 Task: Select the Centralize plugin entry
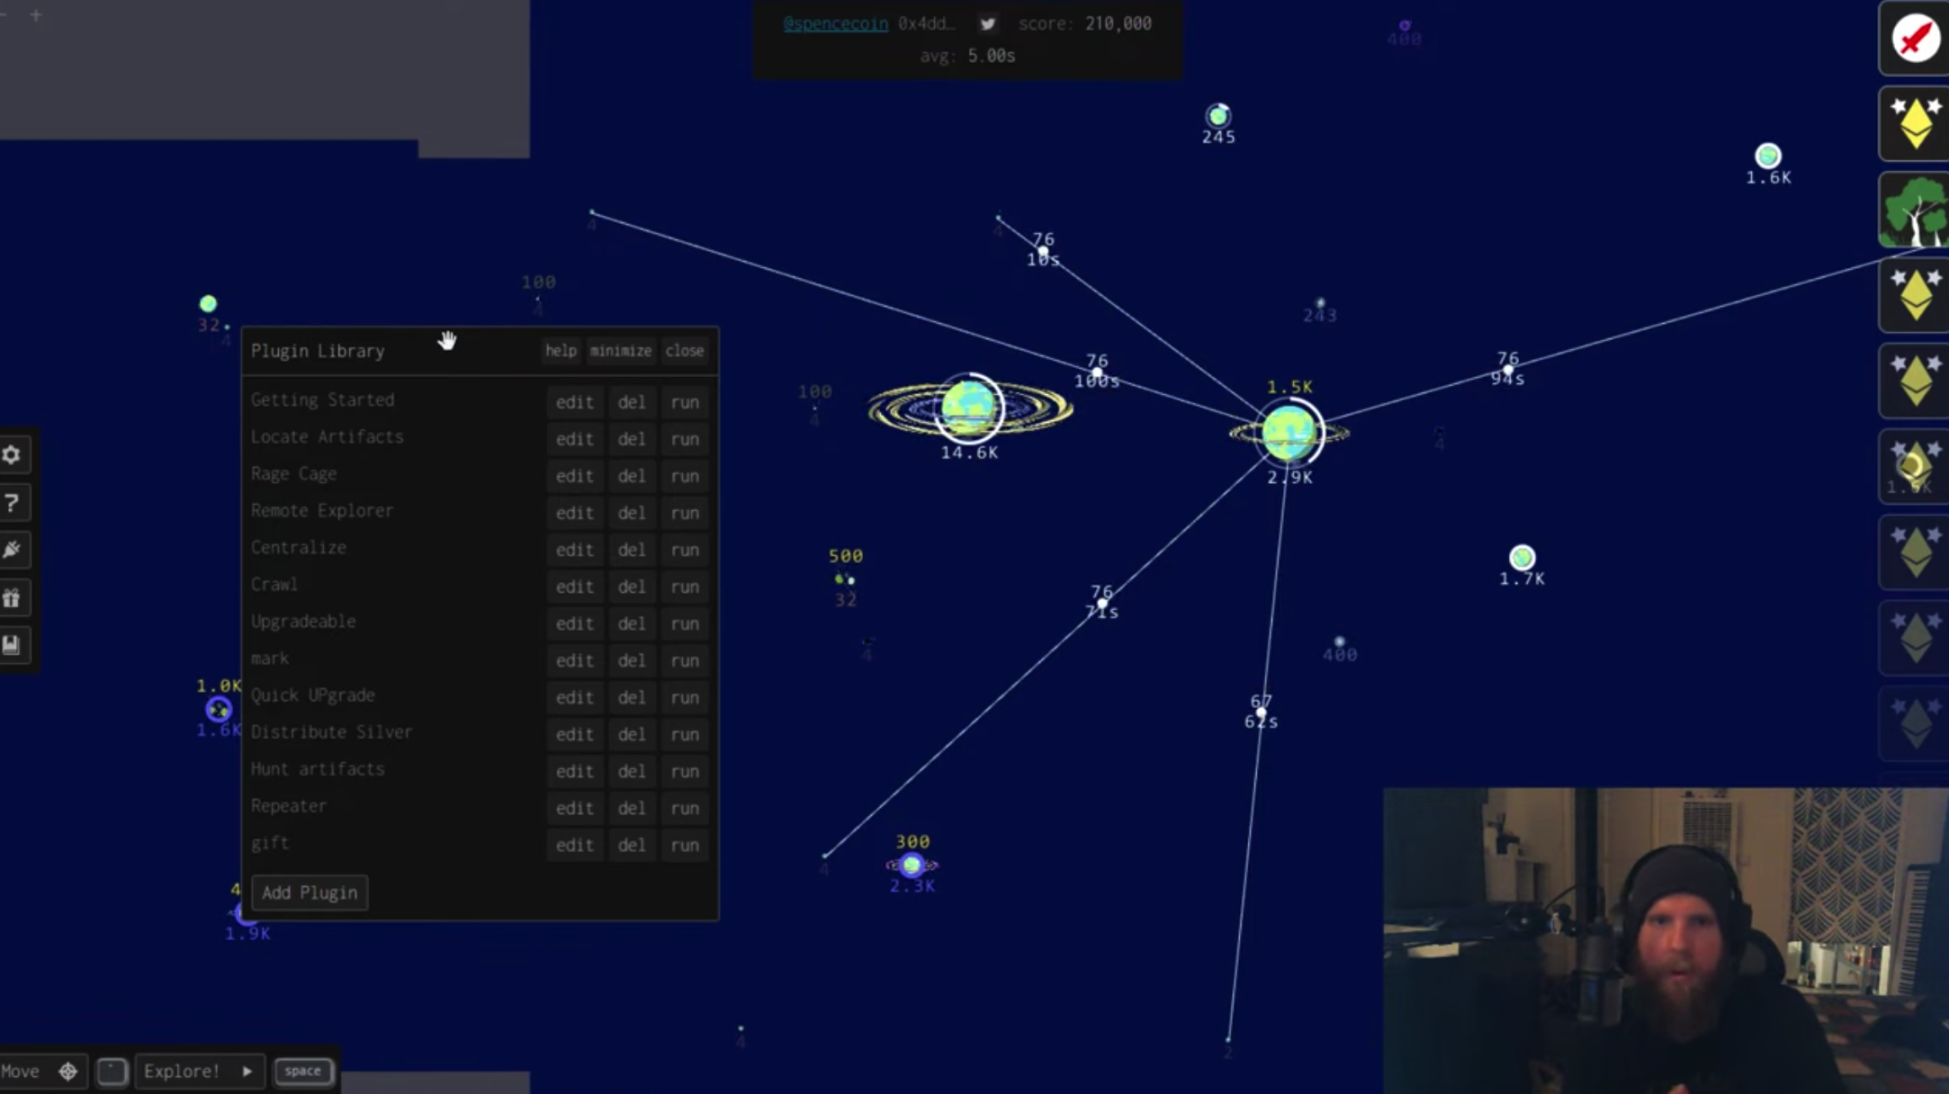(299, 546)
